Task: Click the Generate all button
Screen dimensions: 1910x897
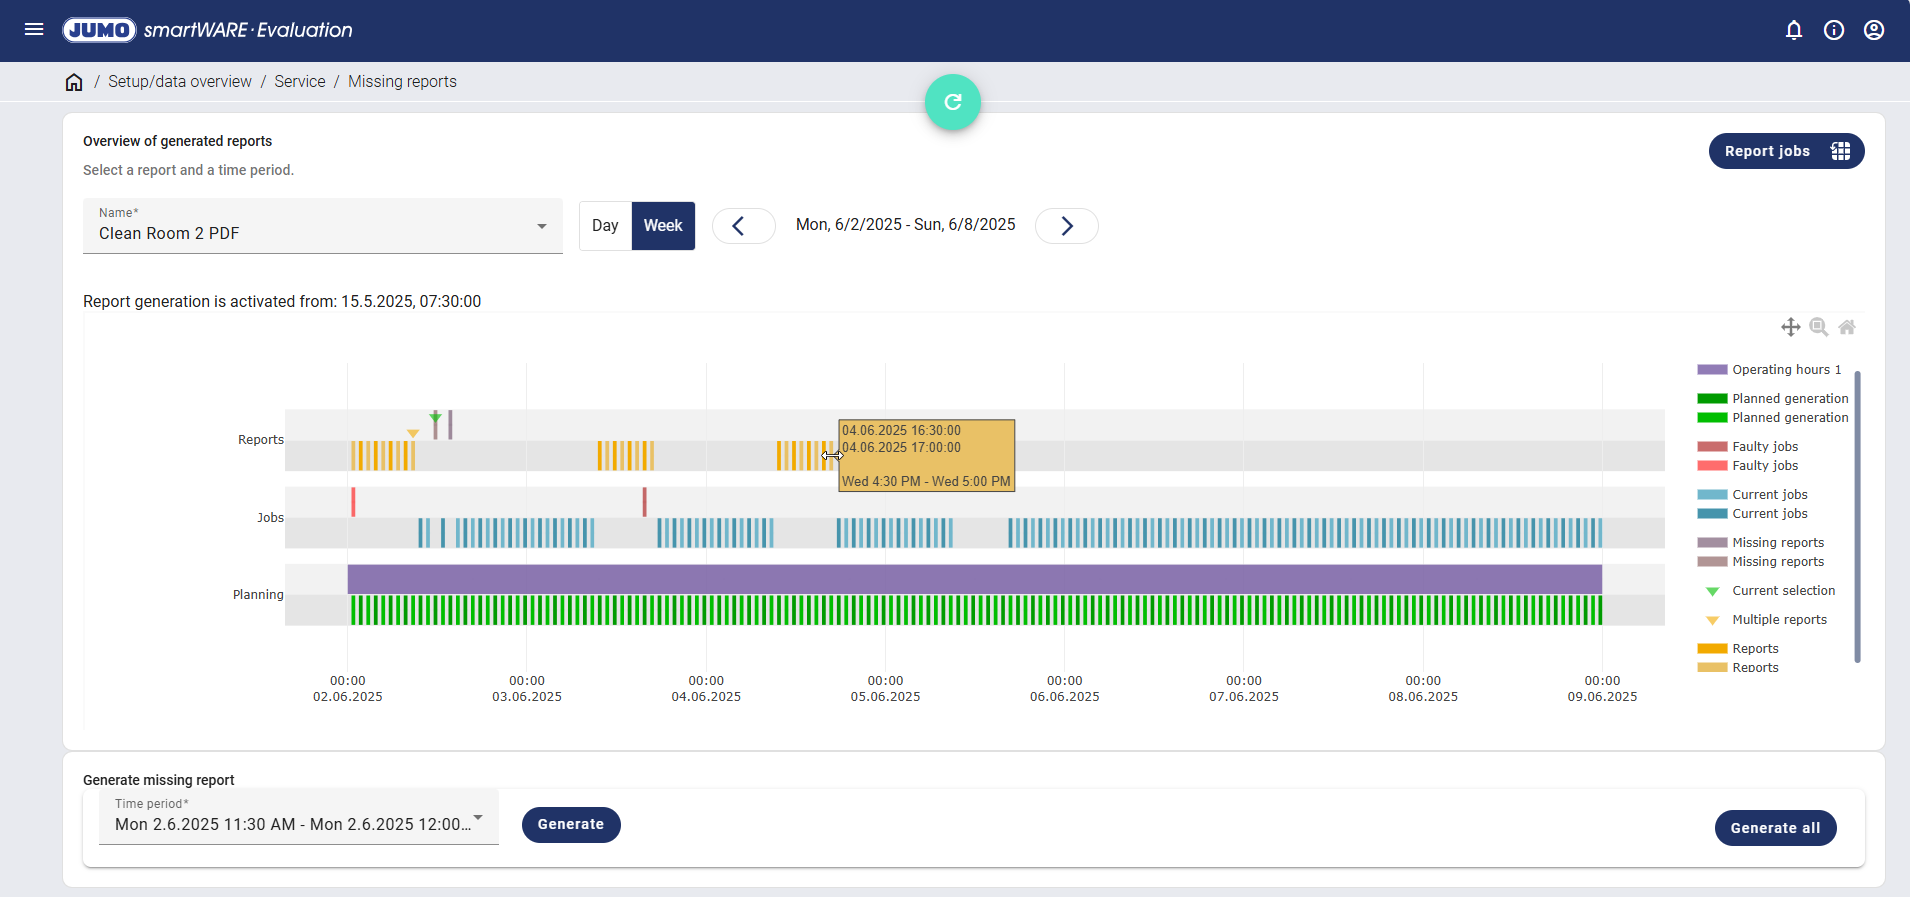Action: pos(1775,828)
